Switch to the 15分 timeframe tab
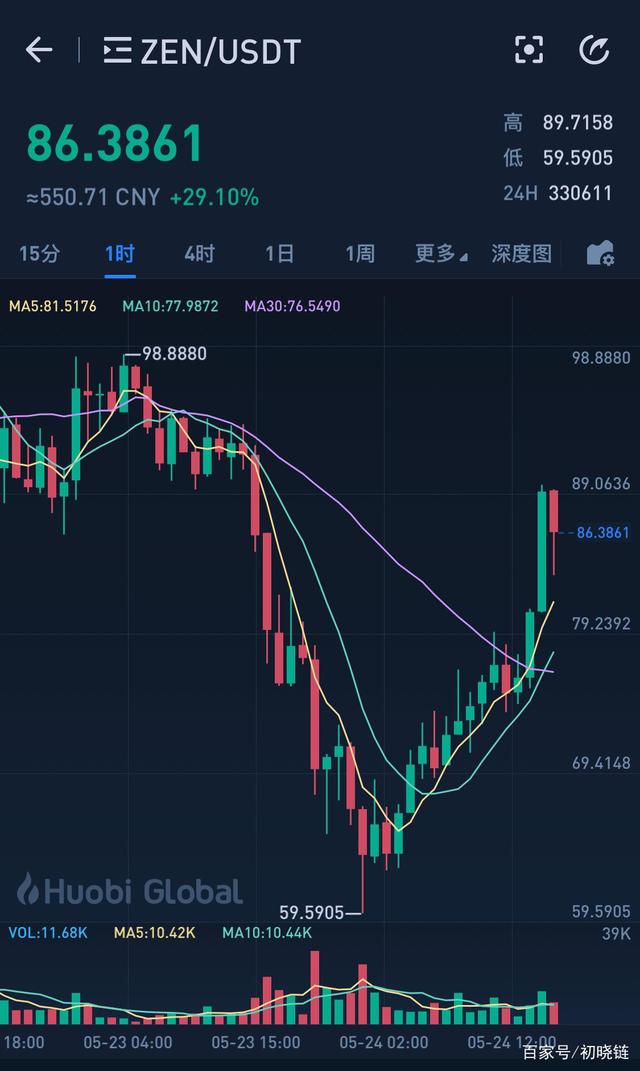The height and width of the screenshot is (1071, 640). pyautogui.click(x=38, y=255)
